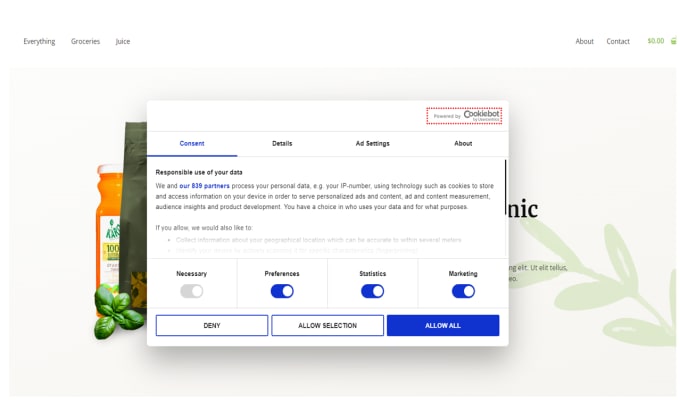
Task: Go to the Juice category
Action: pos(123,41)
